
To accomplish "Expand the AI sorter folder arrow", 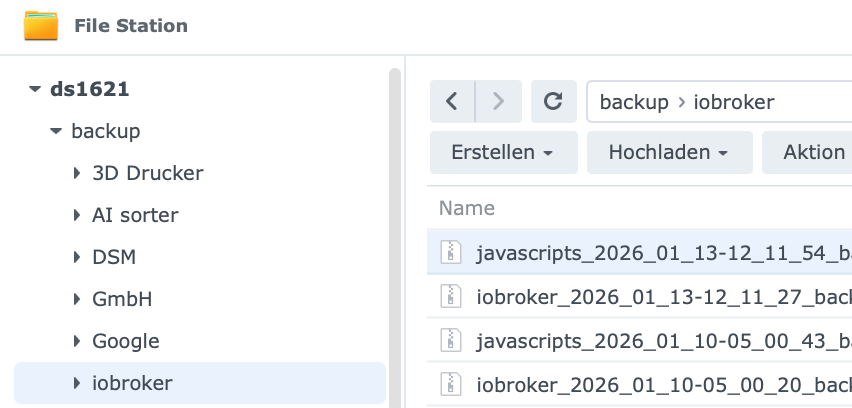I will coord(77,215).
